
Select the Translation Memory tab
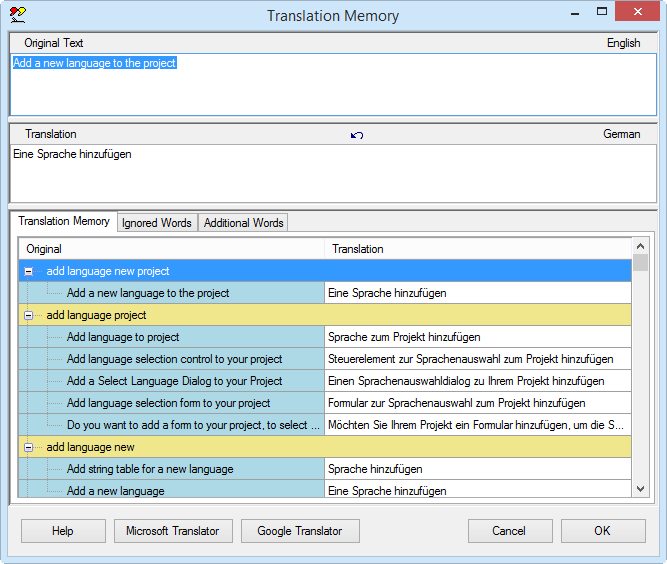[x=64, y=221]
